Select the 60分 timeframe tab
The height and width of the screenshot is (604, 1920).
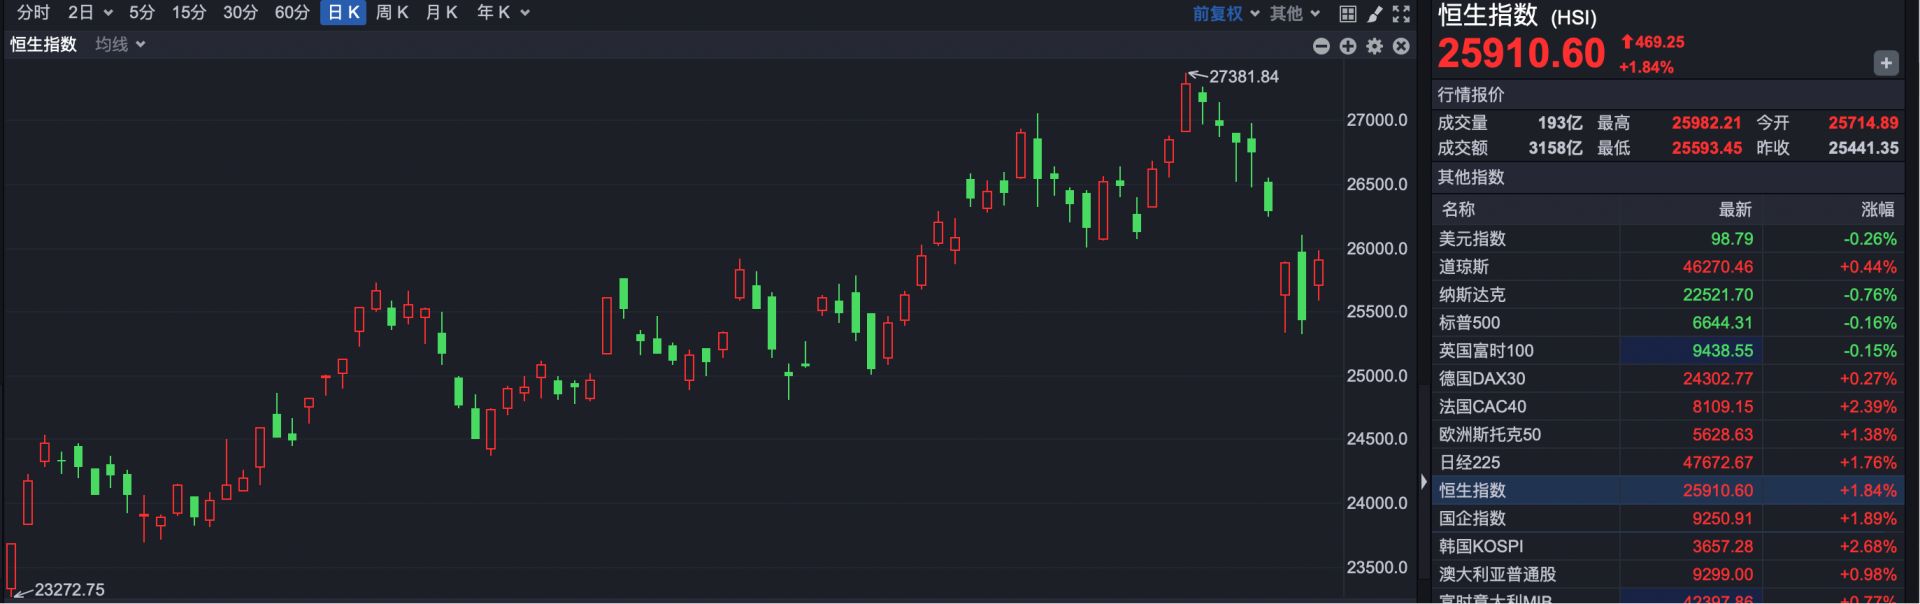[292, 13]
